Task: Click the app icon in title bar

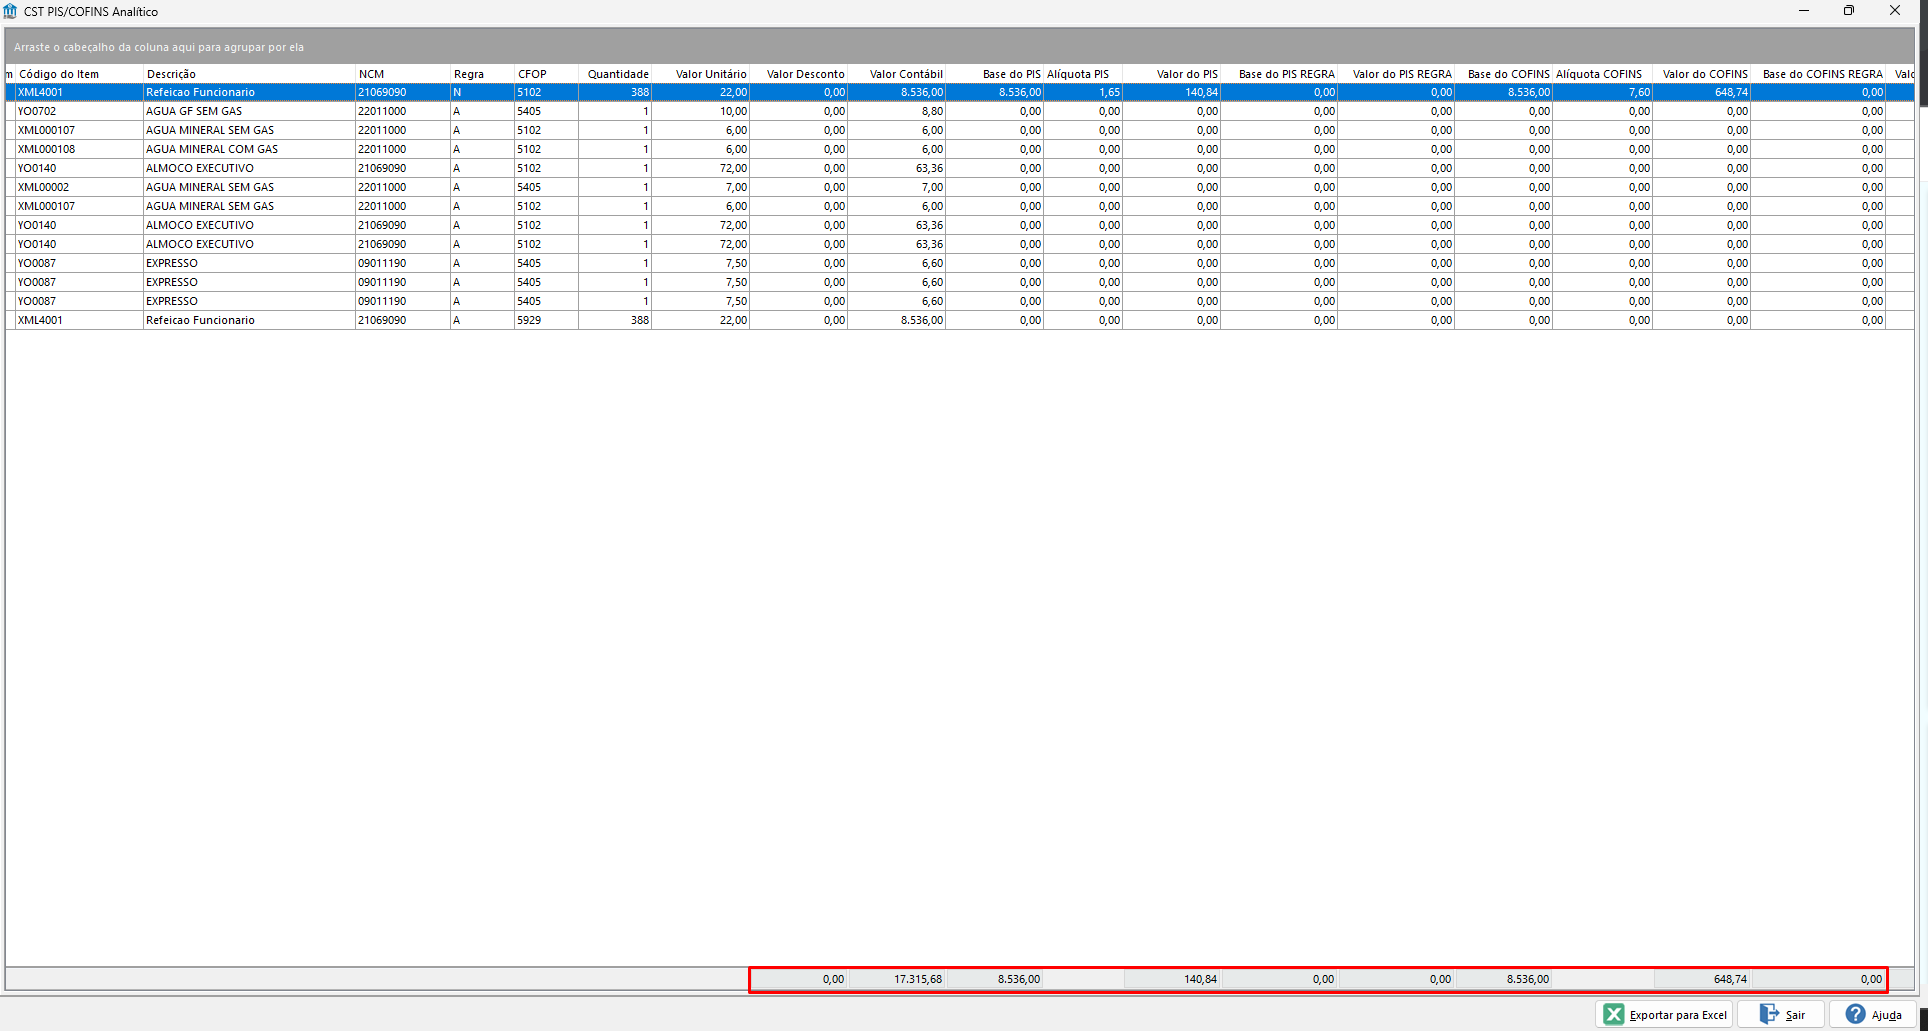Action: tap(10, 11)
